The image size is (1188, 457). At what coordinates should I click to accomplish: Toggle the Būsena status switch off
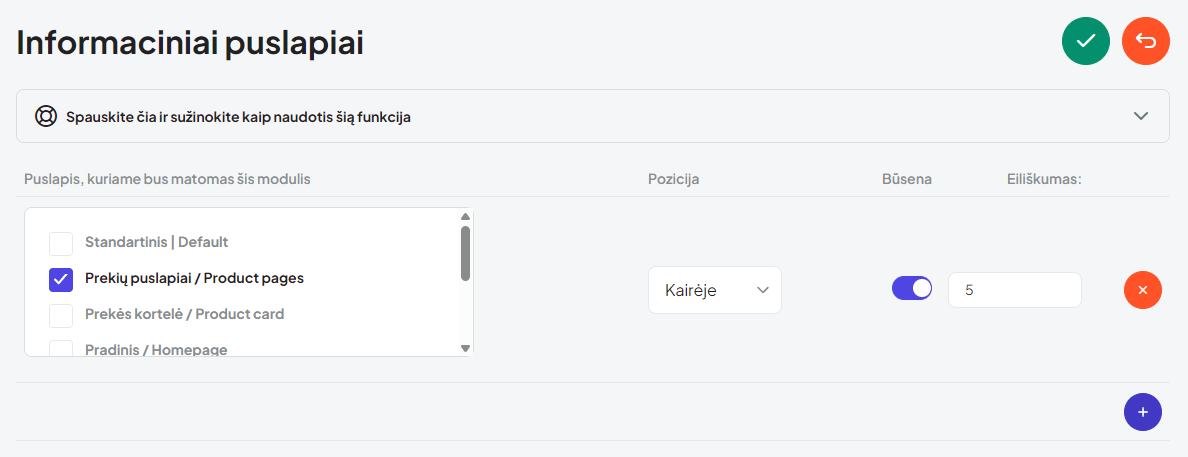point(911,289)
